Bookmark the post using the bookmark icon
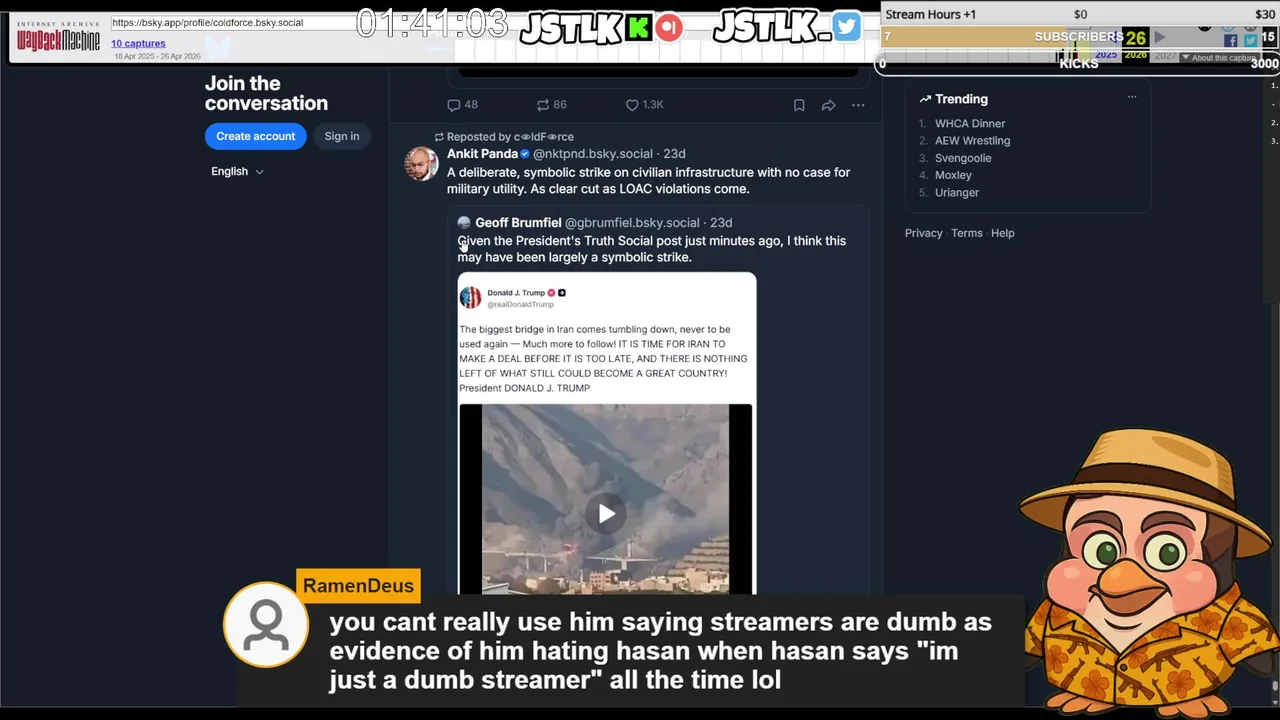This screenshot has height=720, width=1280. [799, 105]
